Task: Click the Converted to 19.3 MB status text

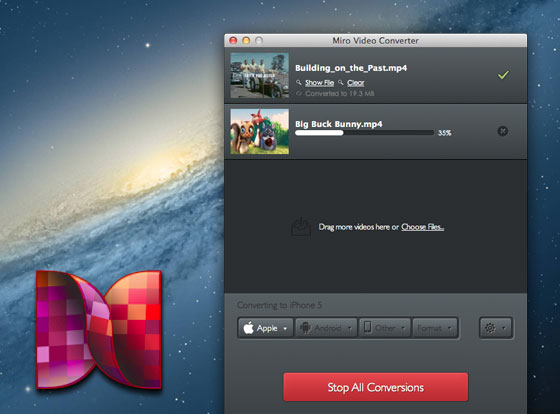Action: (x=340, y=94)
